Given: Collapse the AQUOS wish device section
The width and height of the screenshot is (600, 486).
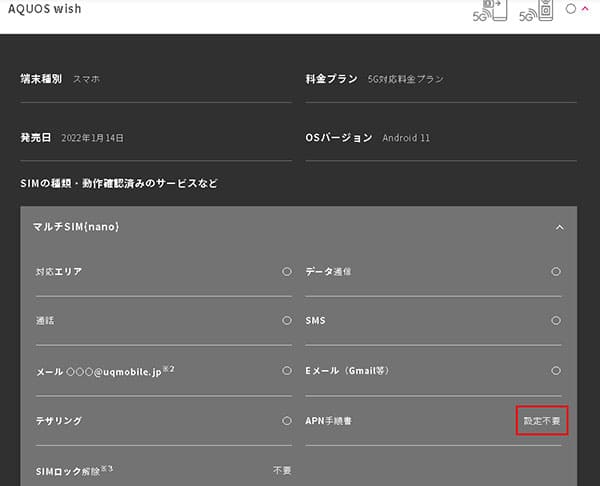Looking at the screenshot, I should pyautogui.click(x=585, y=8).
